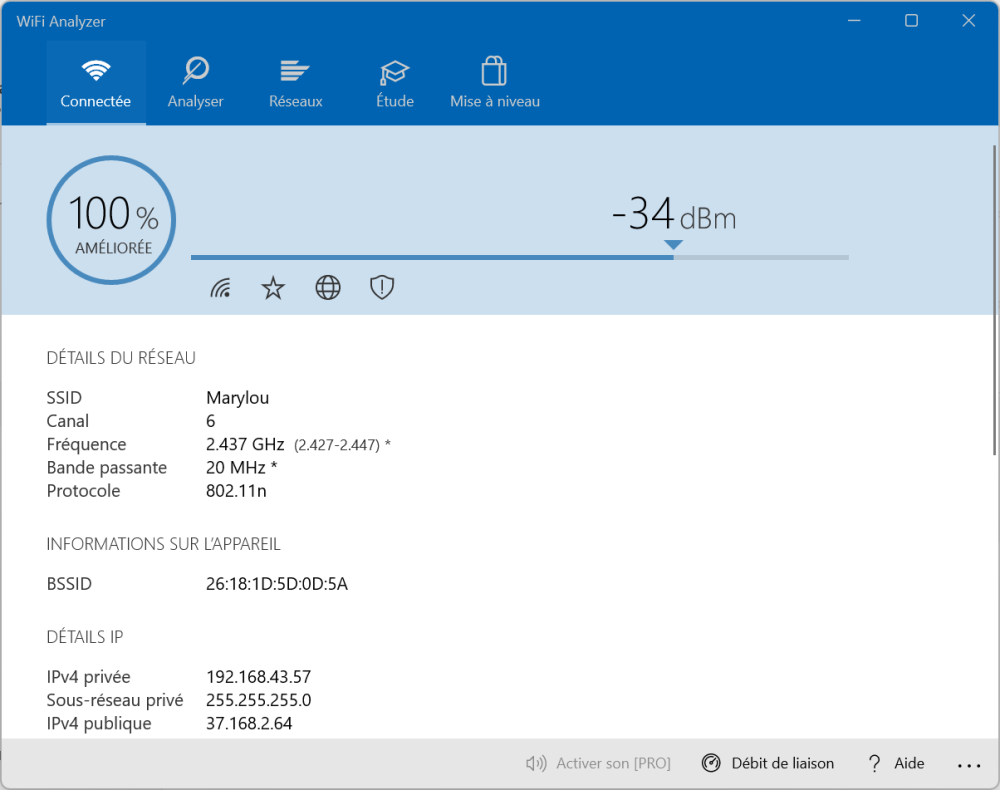The width and height of the screenshot is (1000, 790).
Task: Select the public IPv4 address 37.168.2.64
Action: tap(249, 723)
